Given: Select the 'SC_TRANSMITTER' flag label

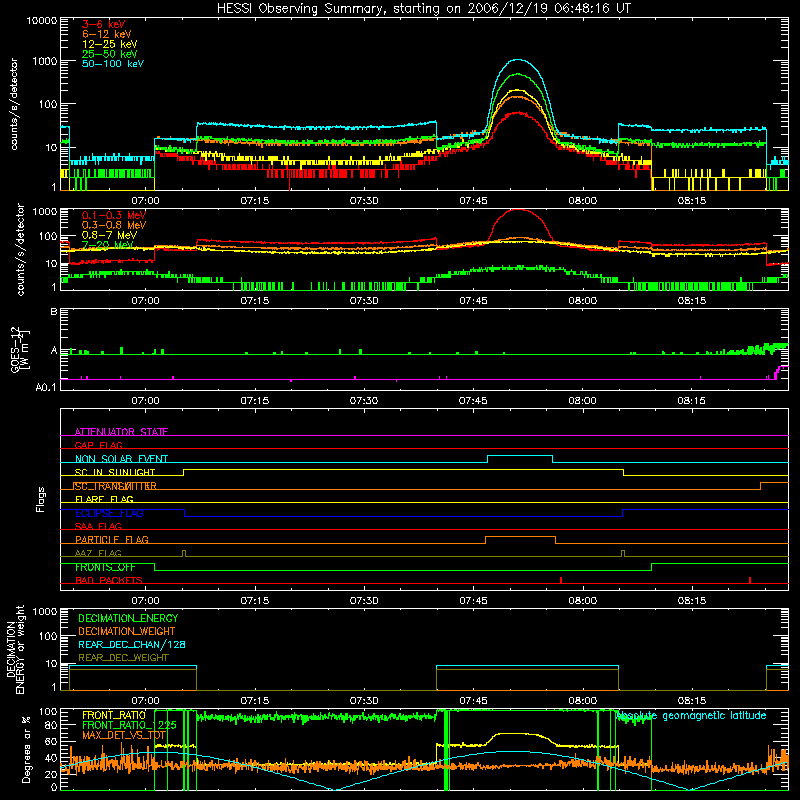Looking at the screenshot, I should click(x=115, y=486).
